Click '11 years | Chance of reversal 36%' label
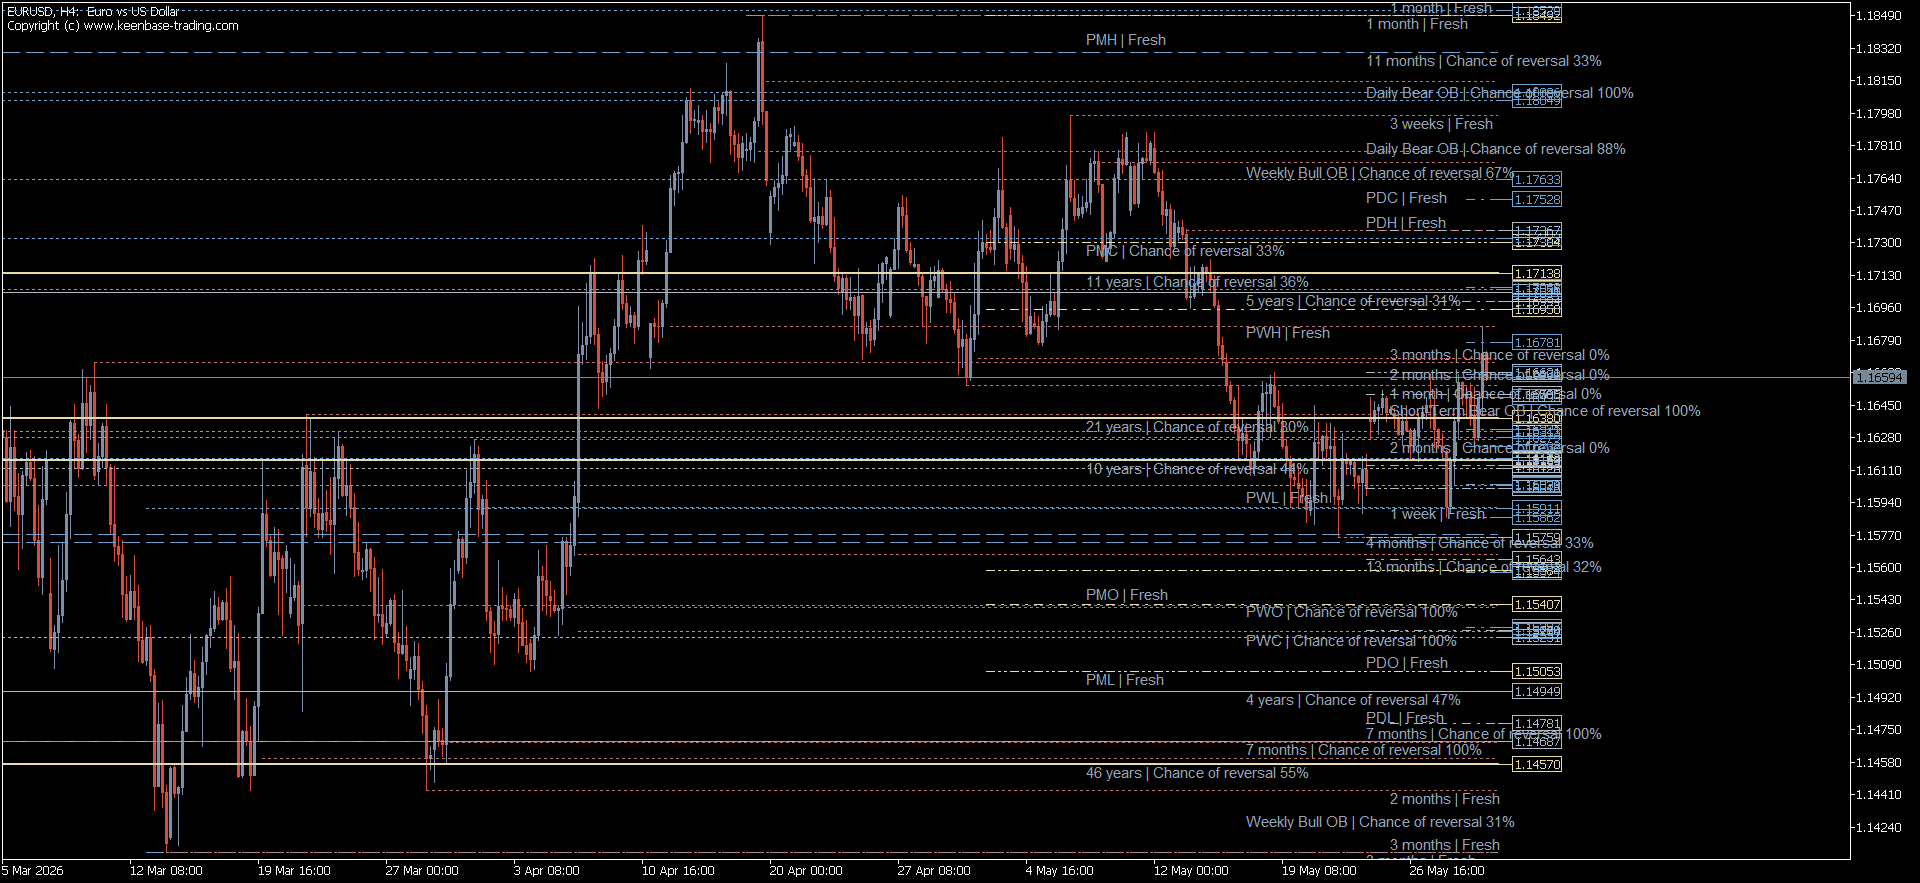The height and width of the screenshot is (883, 1920). pos(1197,282)
